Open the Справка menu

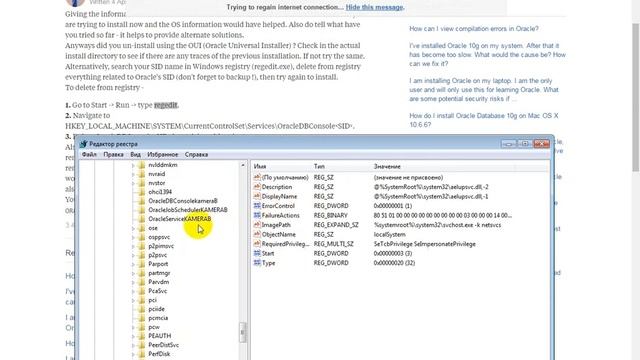pyautogui.click(x=196, y=155)
